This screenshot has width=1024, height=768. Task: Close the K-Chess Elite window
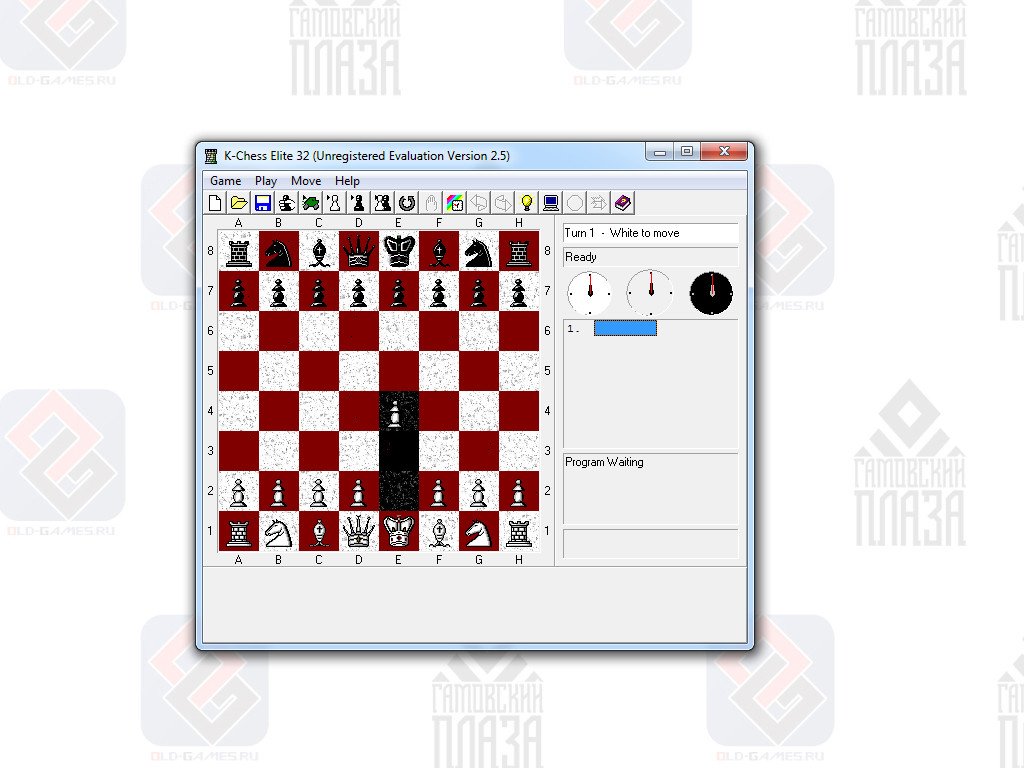(x=724, y=152)
